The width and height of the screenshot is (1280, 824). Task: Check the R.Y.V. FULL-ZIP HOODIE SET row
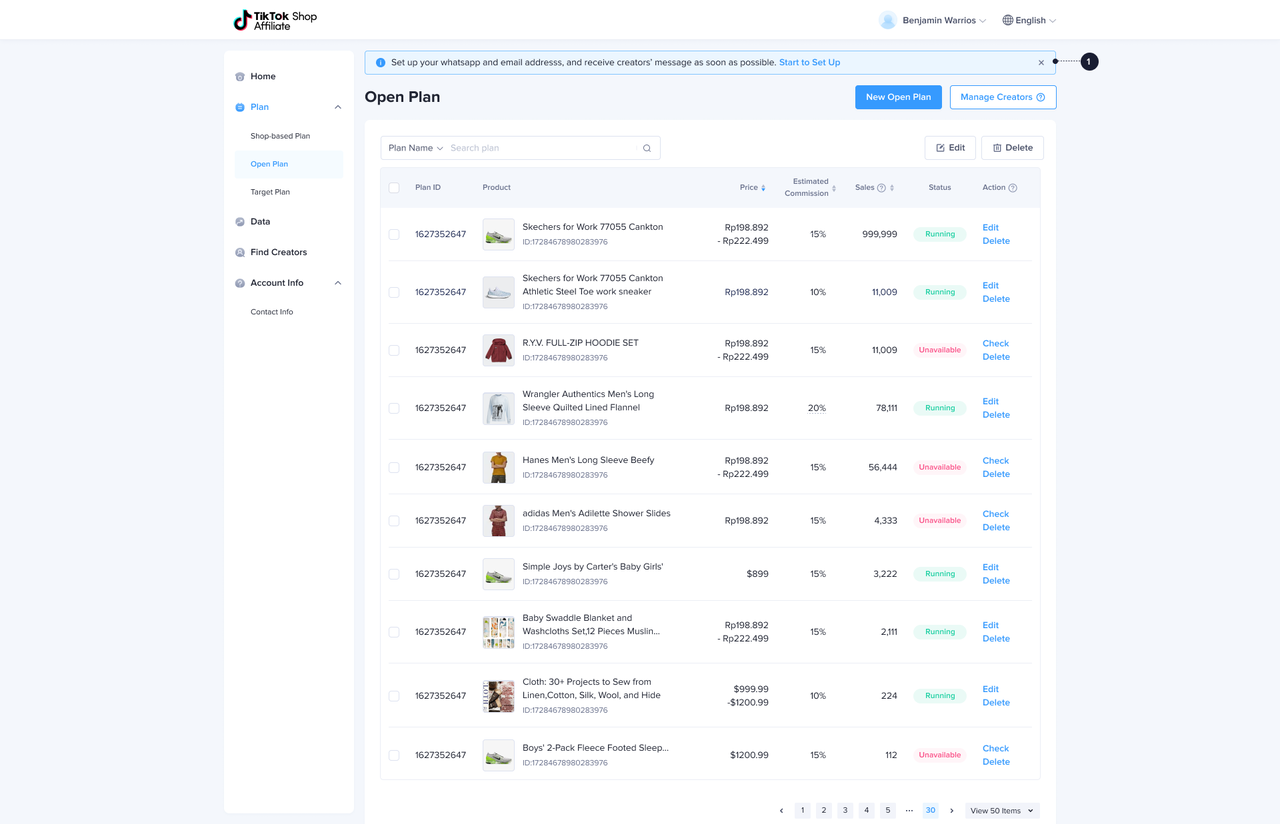tap(394, 350)
